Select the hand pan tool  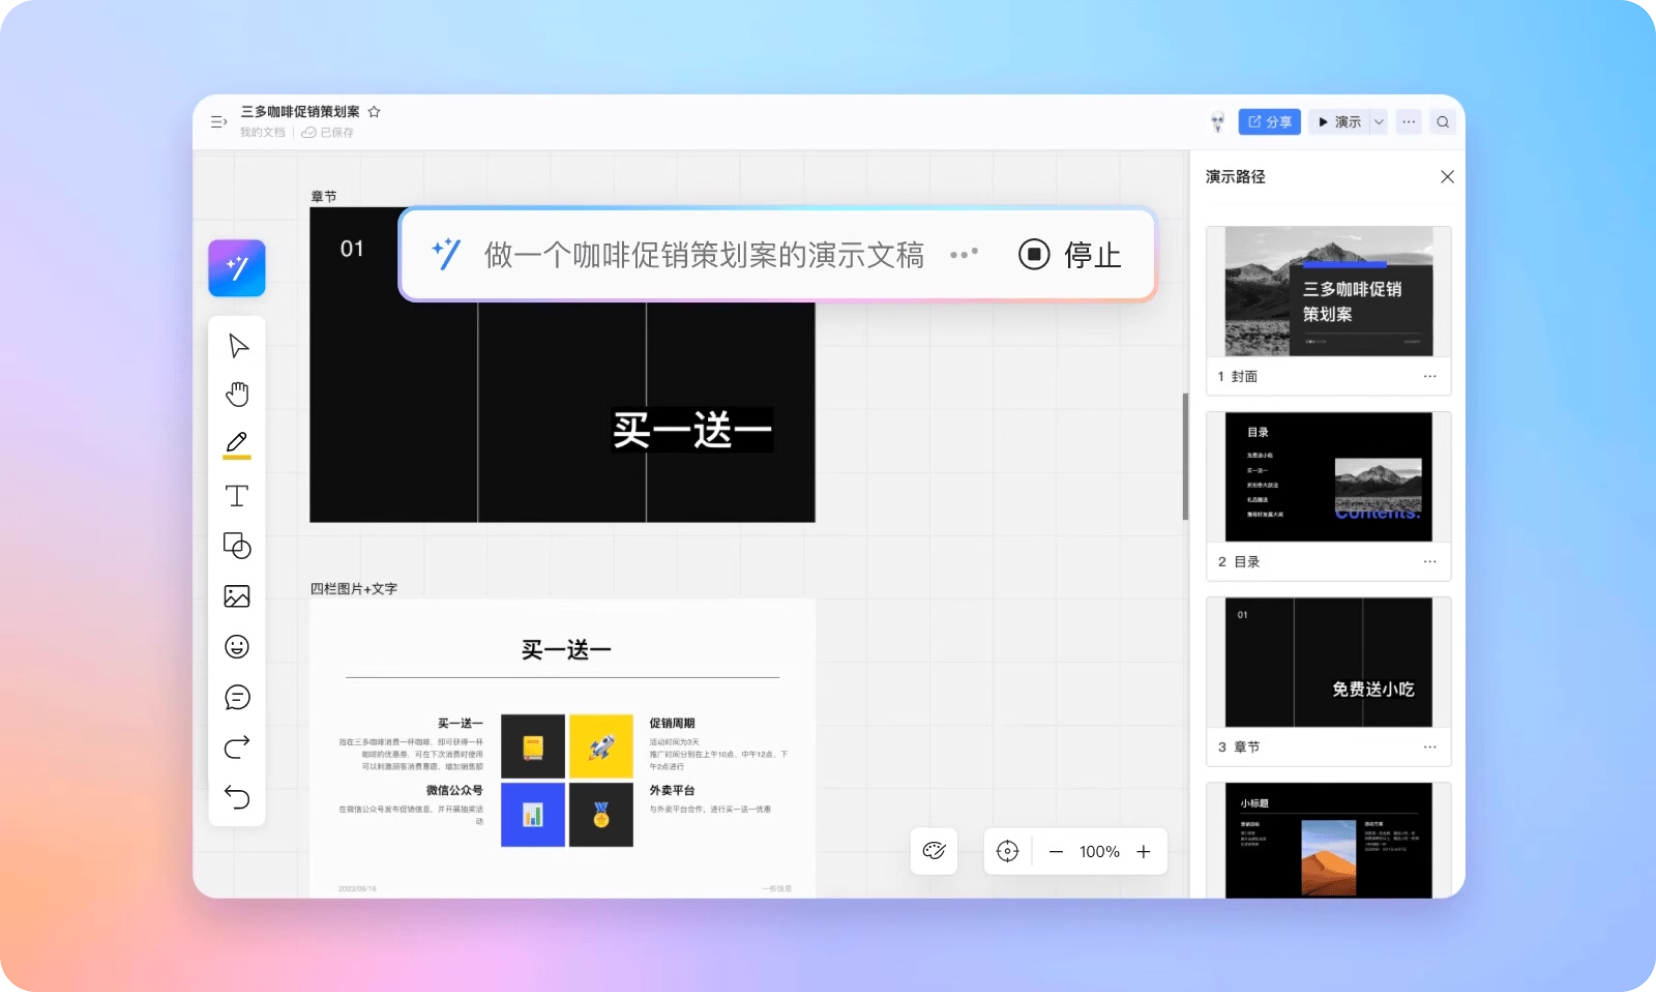point(237,394)
